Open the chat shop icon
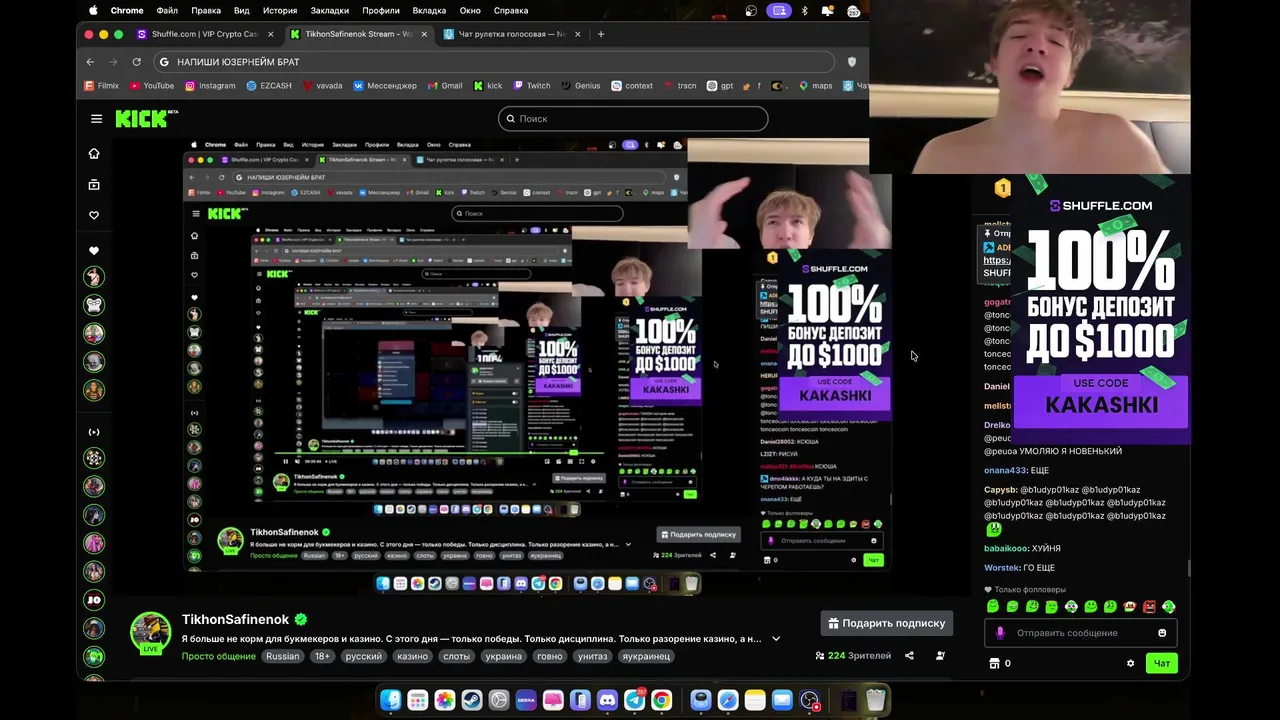This screenshot has width=1280, height=720. point(994,663)
